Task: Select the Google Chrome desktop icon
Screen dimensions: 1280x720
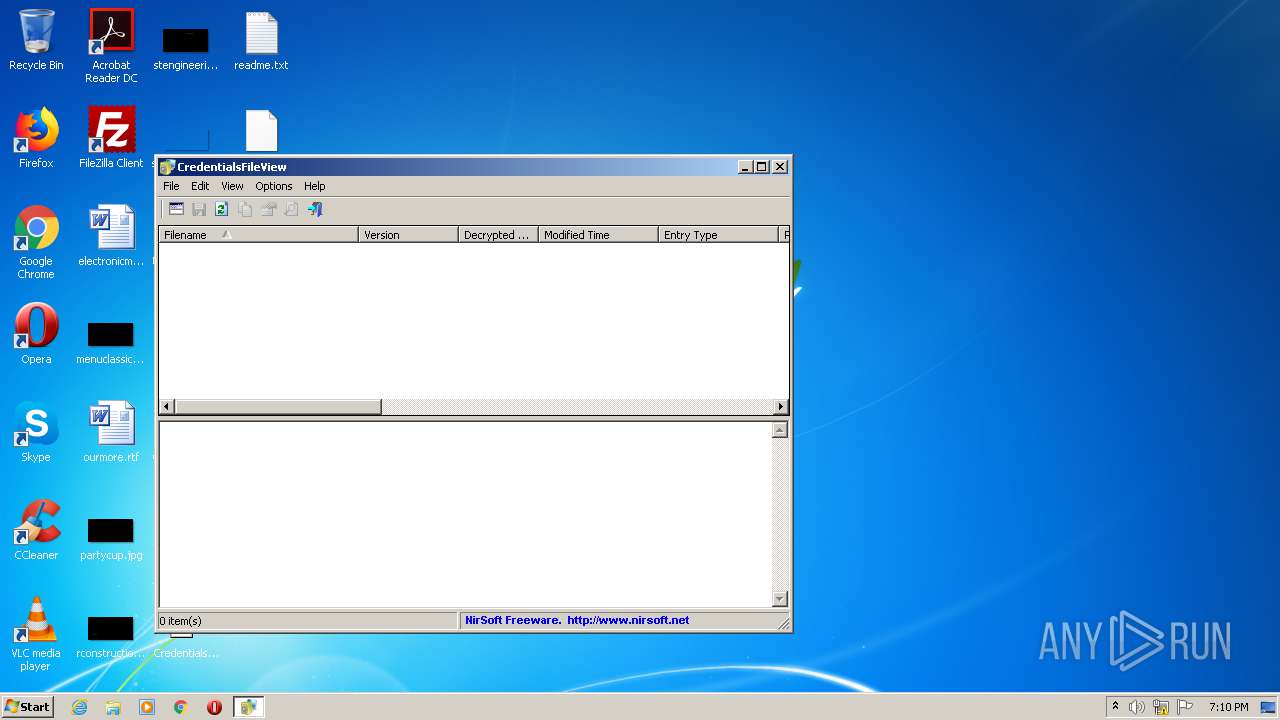Action: point(36,242)
